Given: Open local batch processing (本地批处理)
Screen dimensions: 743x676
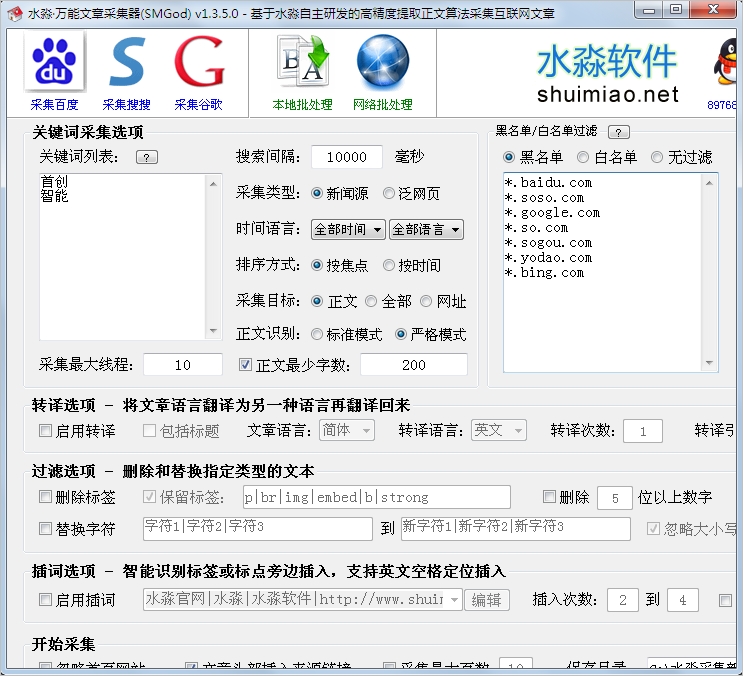Looking at the screenshot, I should click(302, 64).
